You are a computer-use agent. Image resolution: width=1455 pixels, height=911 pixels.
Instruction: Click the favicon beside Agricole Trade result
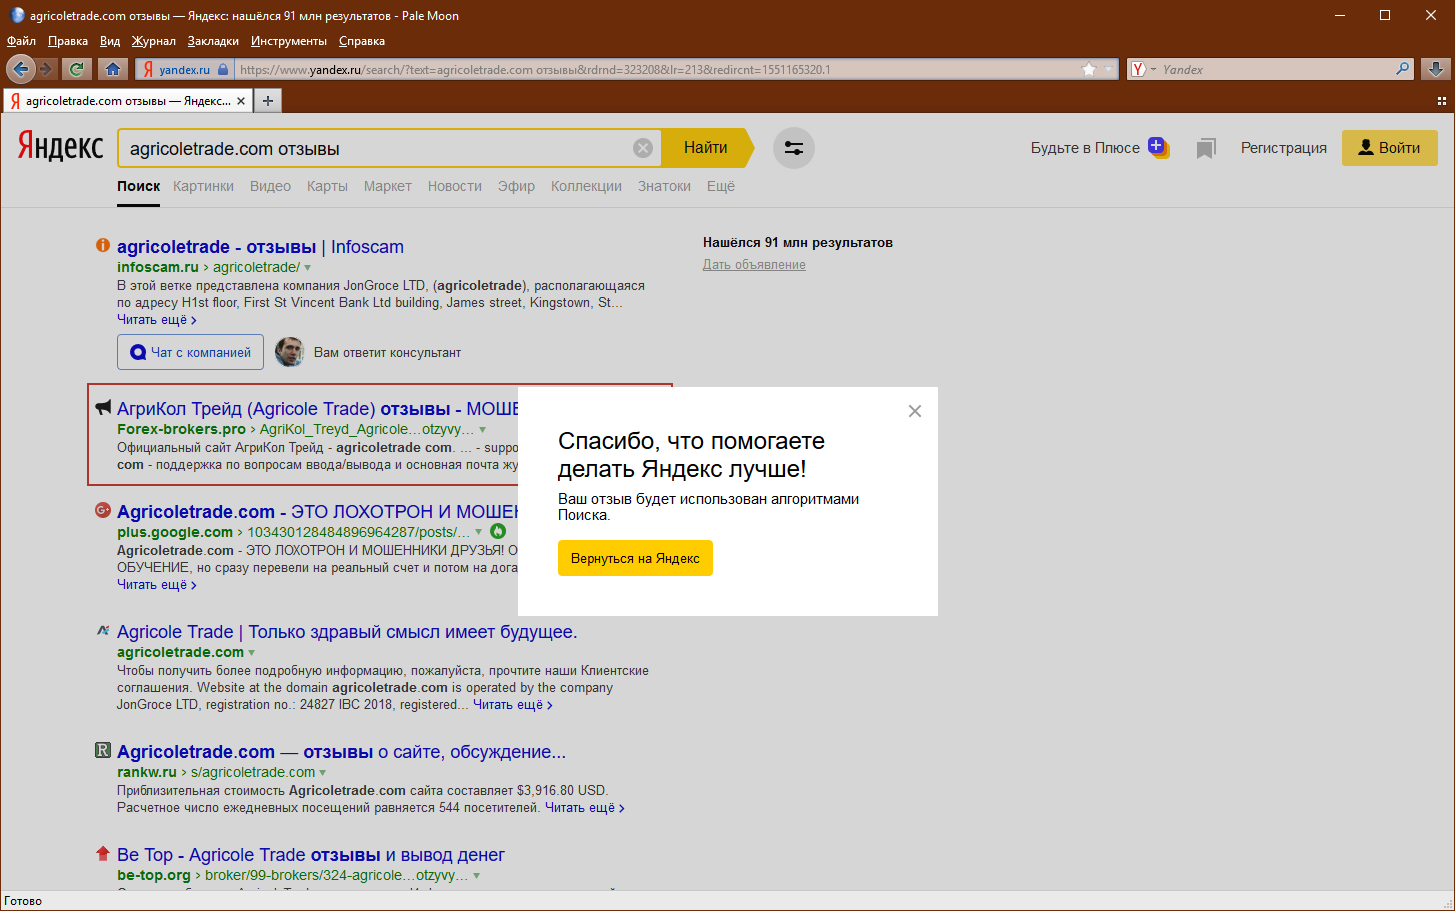click(102, 631)
